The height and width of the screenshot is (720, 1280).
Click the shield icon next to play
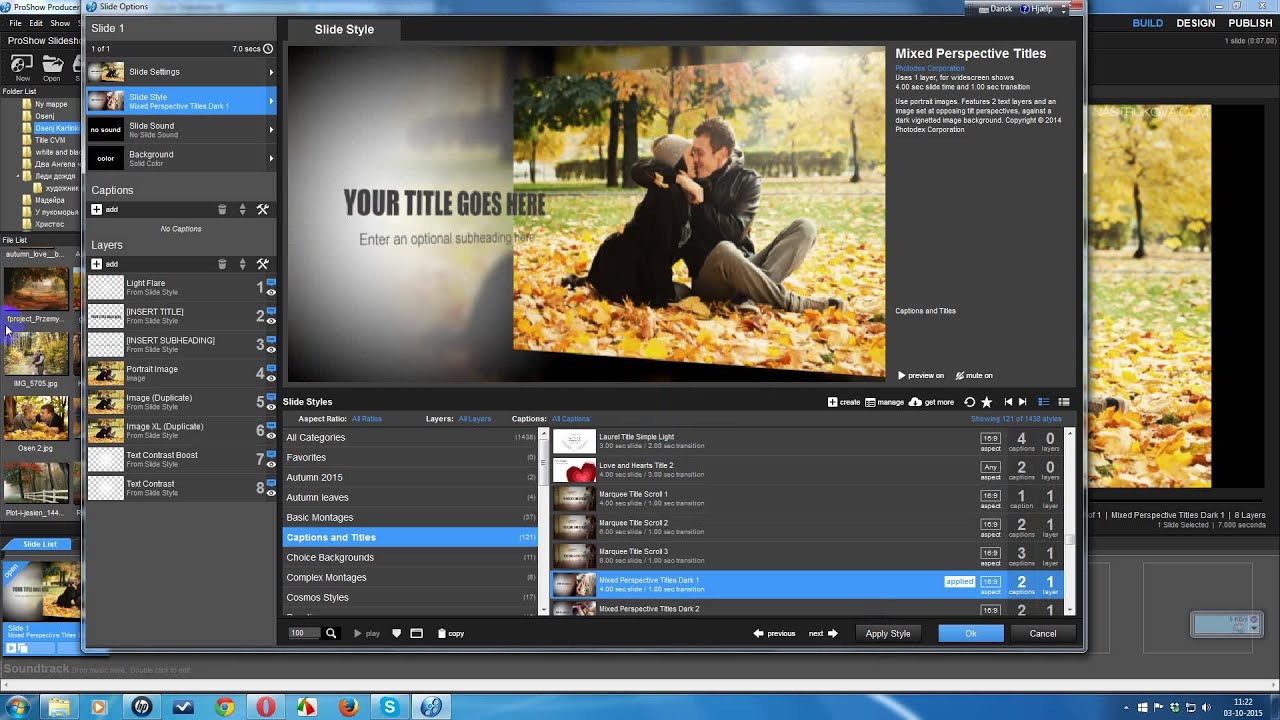[x=397, y=633]
